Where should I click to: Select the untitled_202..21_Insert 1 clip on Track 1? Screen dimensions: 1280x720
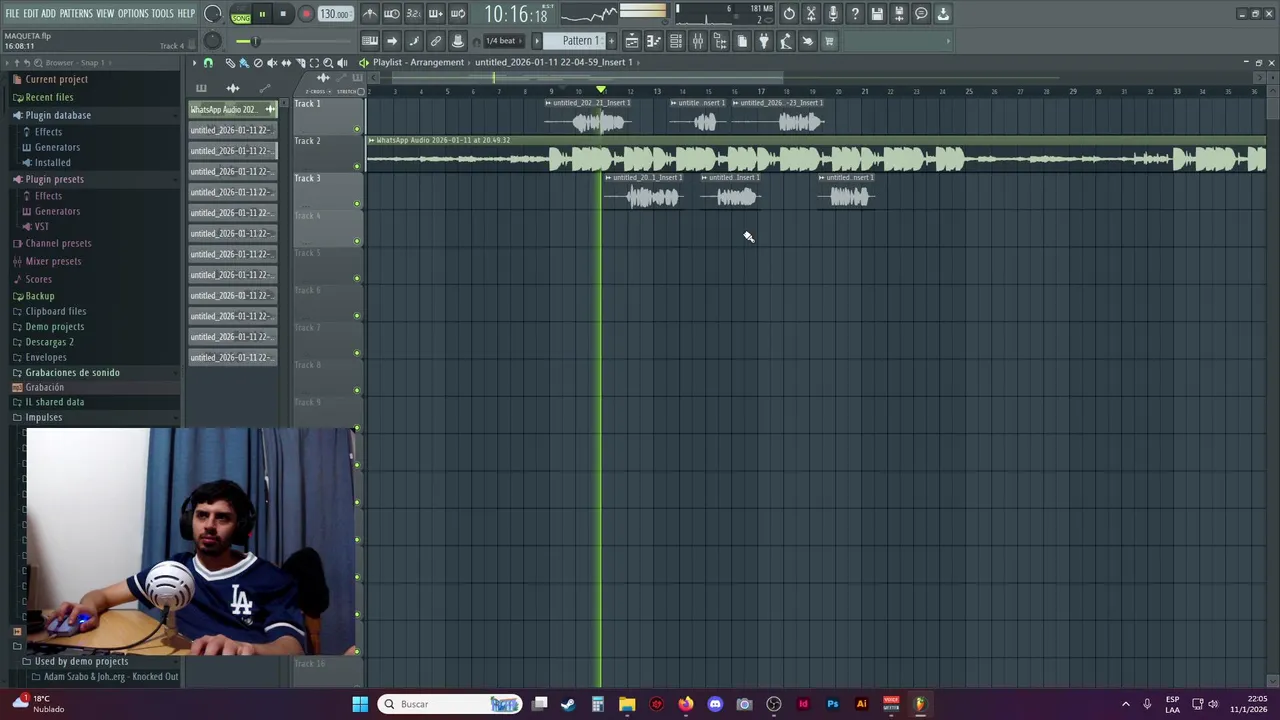588,117
